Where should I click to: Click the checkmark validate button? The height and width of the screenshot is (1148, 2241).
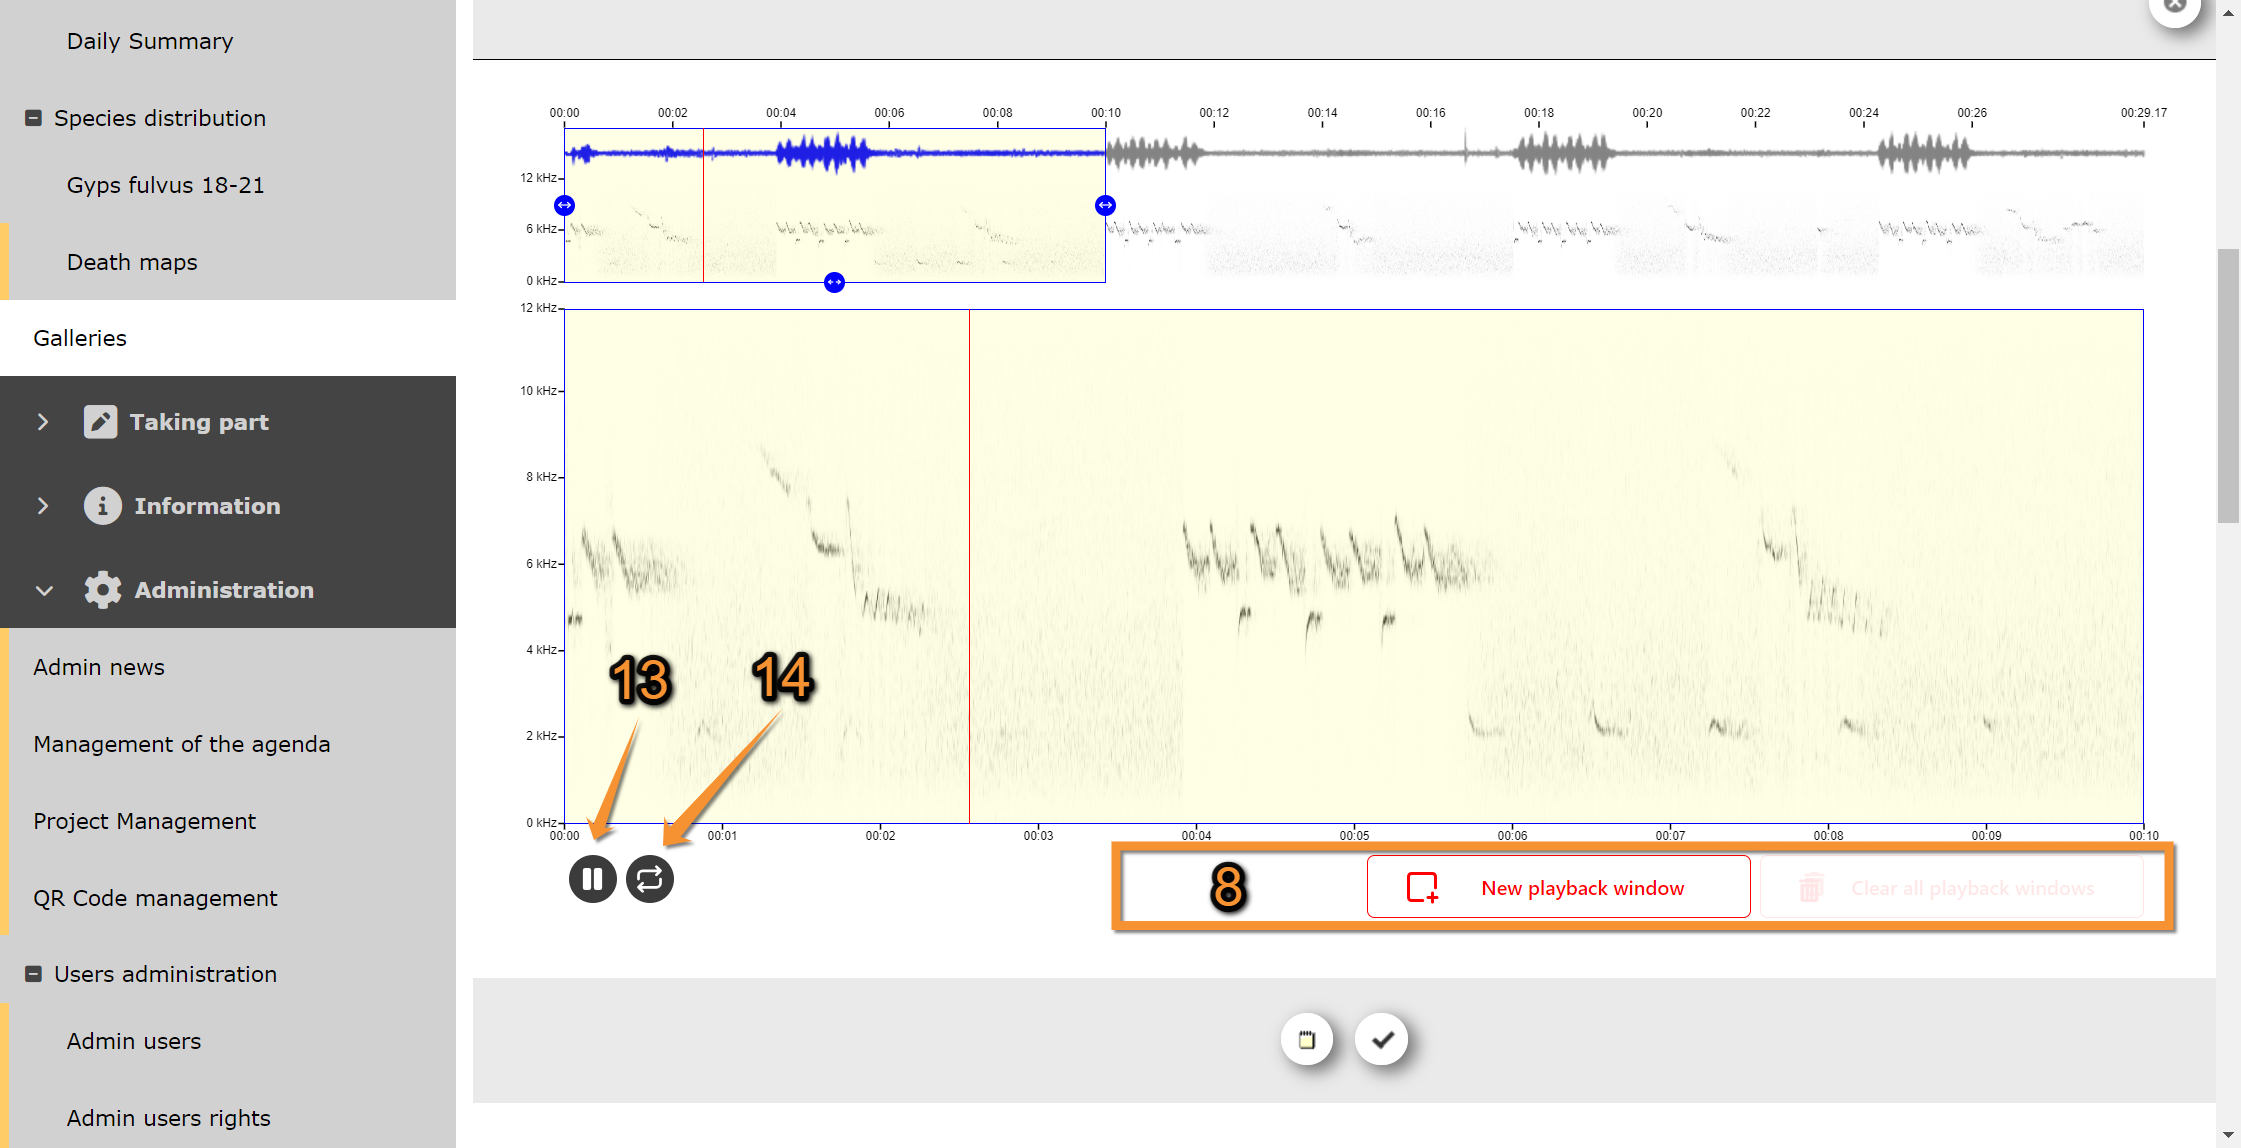[1382, 1040]
